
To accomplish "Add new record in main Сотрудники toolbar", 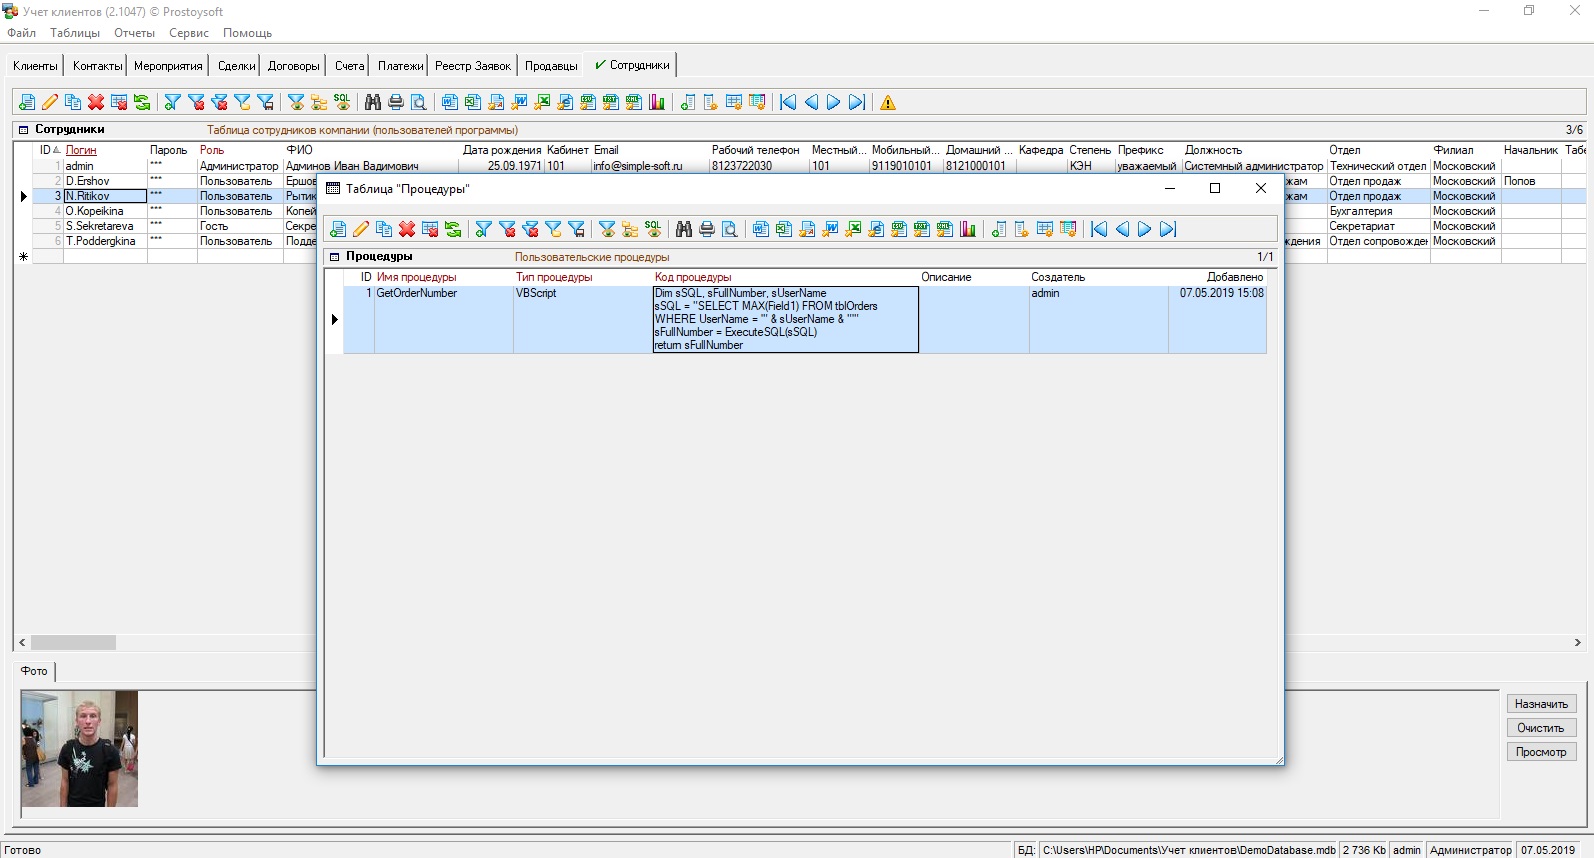I will tap(27, 102).
